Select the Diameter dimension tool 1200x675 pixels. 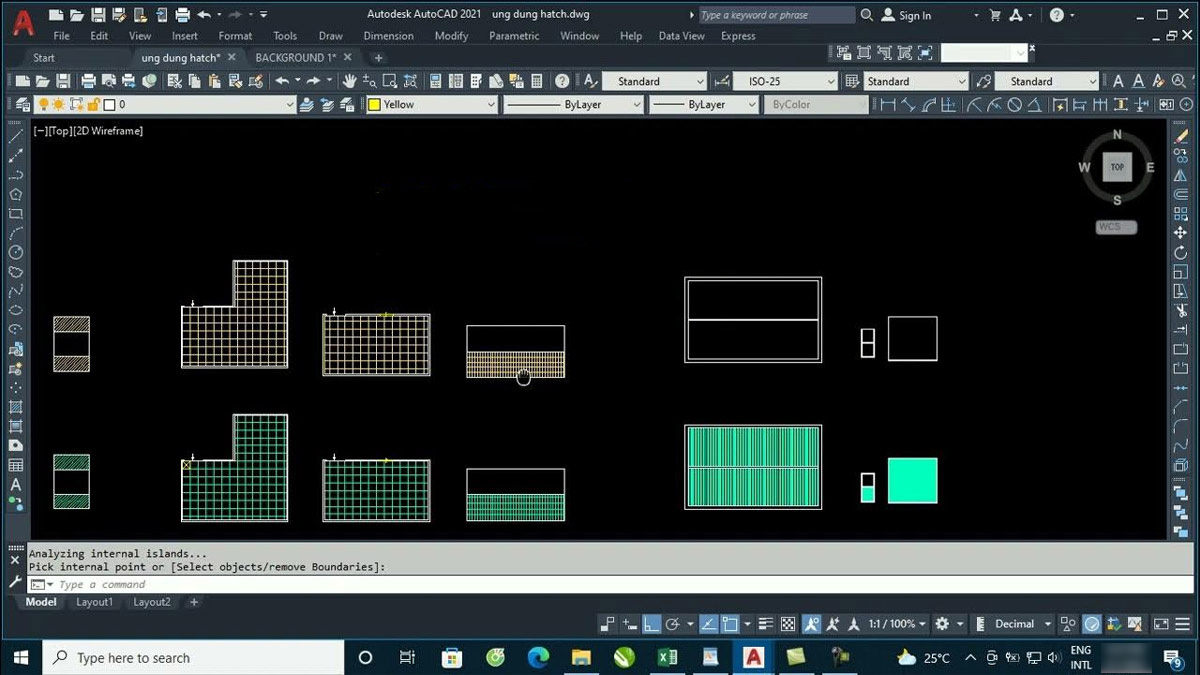point(1014,104)
